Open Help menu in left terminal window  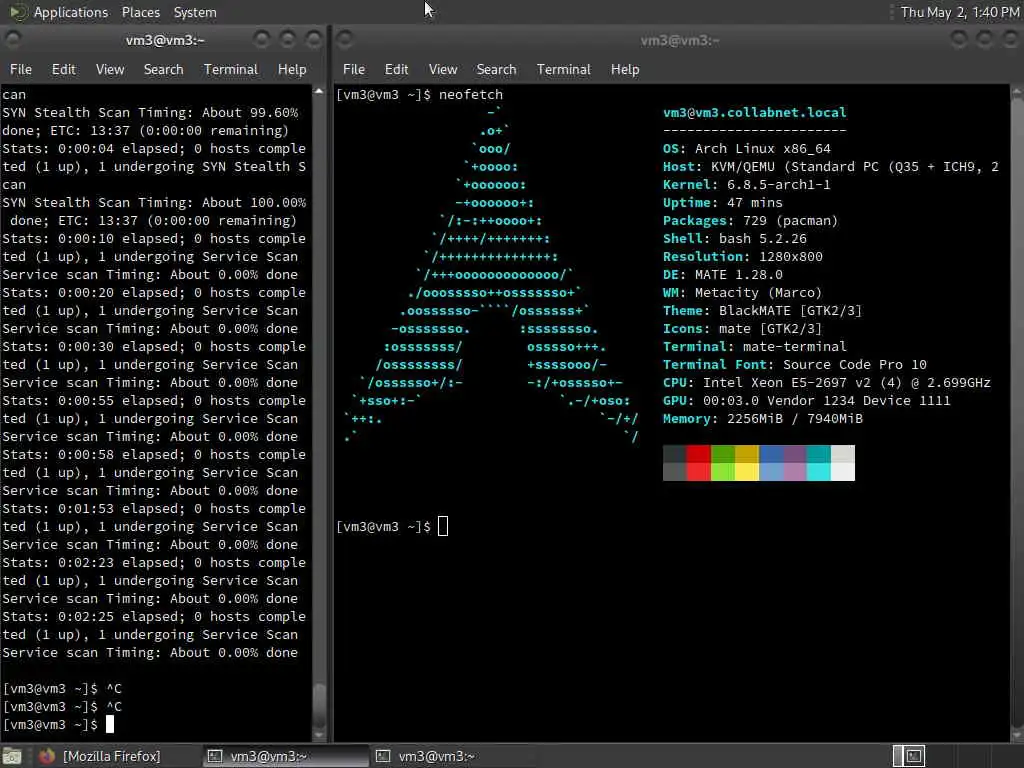click(x=292, y=69)
